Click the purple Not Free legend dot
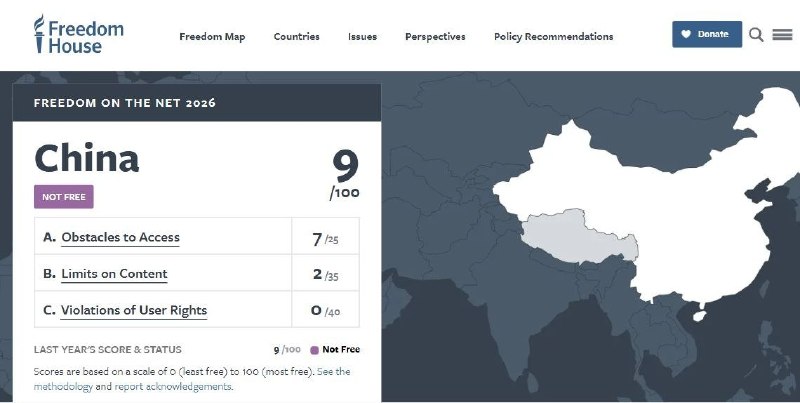Image resolution: width=800 pixels, height=403 pixels. coord(315,350)
